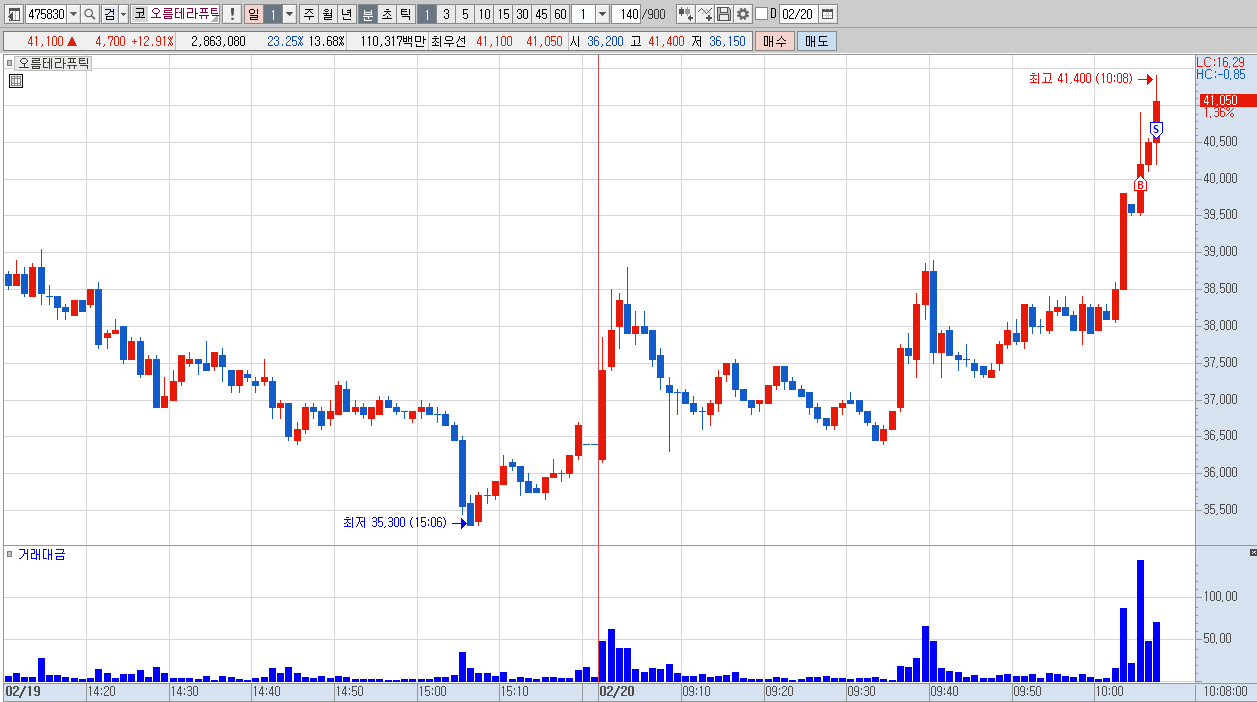The image size is (1257, 702).
Task: Toggle the left panel layout icon
Action: [x=15, y=14]
